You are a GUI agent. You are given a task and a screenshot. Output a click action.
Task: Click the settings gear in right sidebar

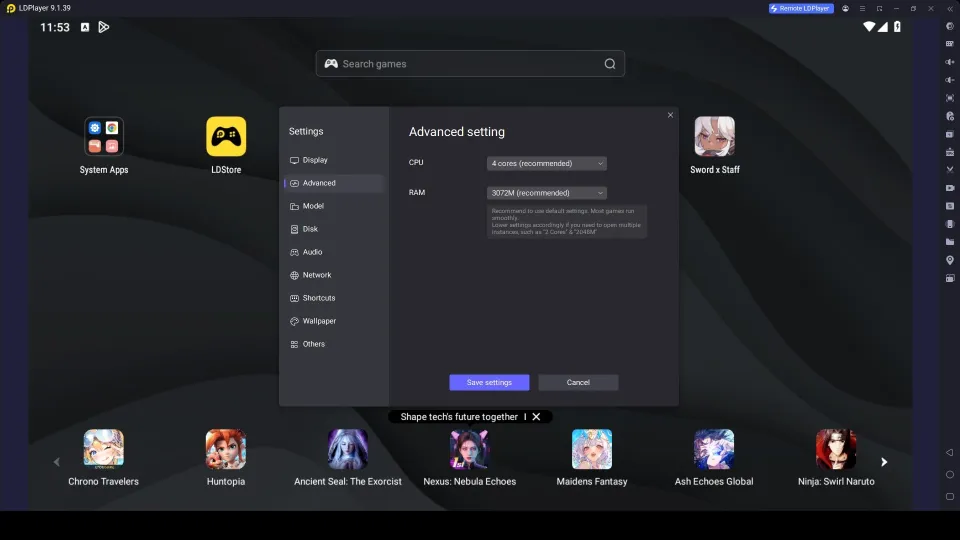click(950, 26)
